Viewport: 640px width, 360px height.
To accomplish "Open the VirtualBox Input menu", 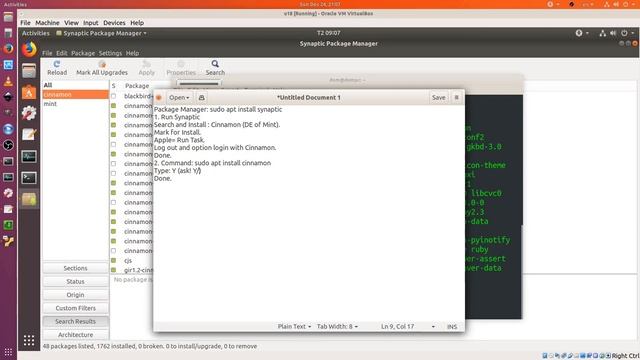I will click(91, 23).
